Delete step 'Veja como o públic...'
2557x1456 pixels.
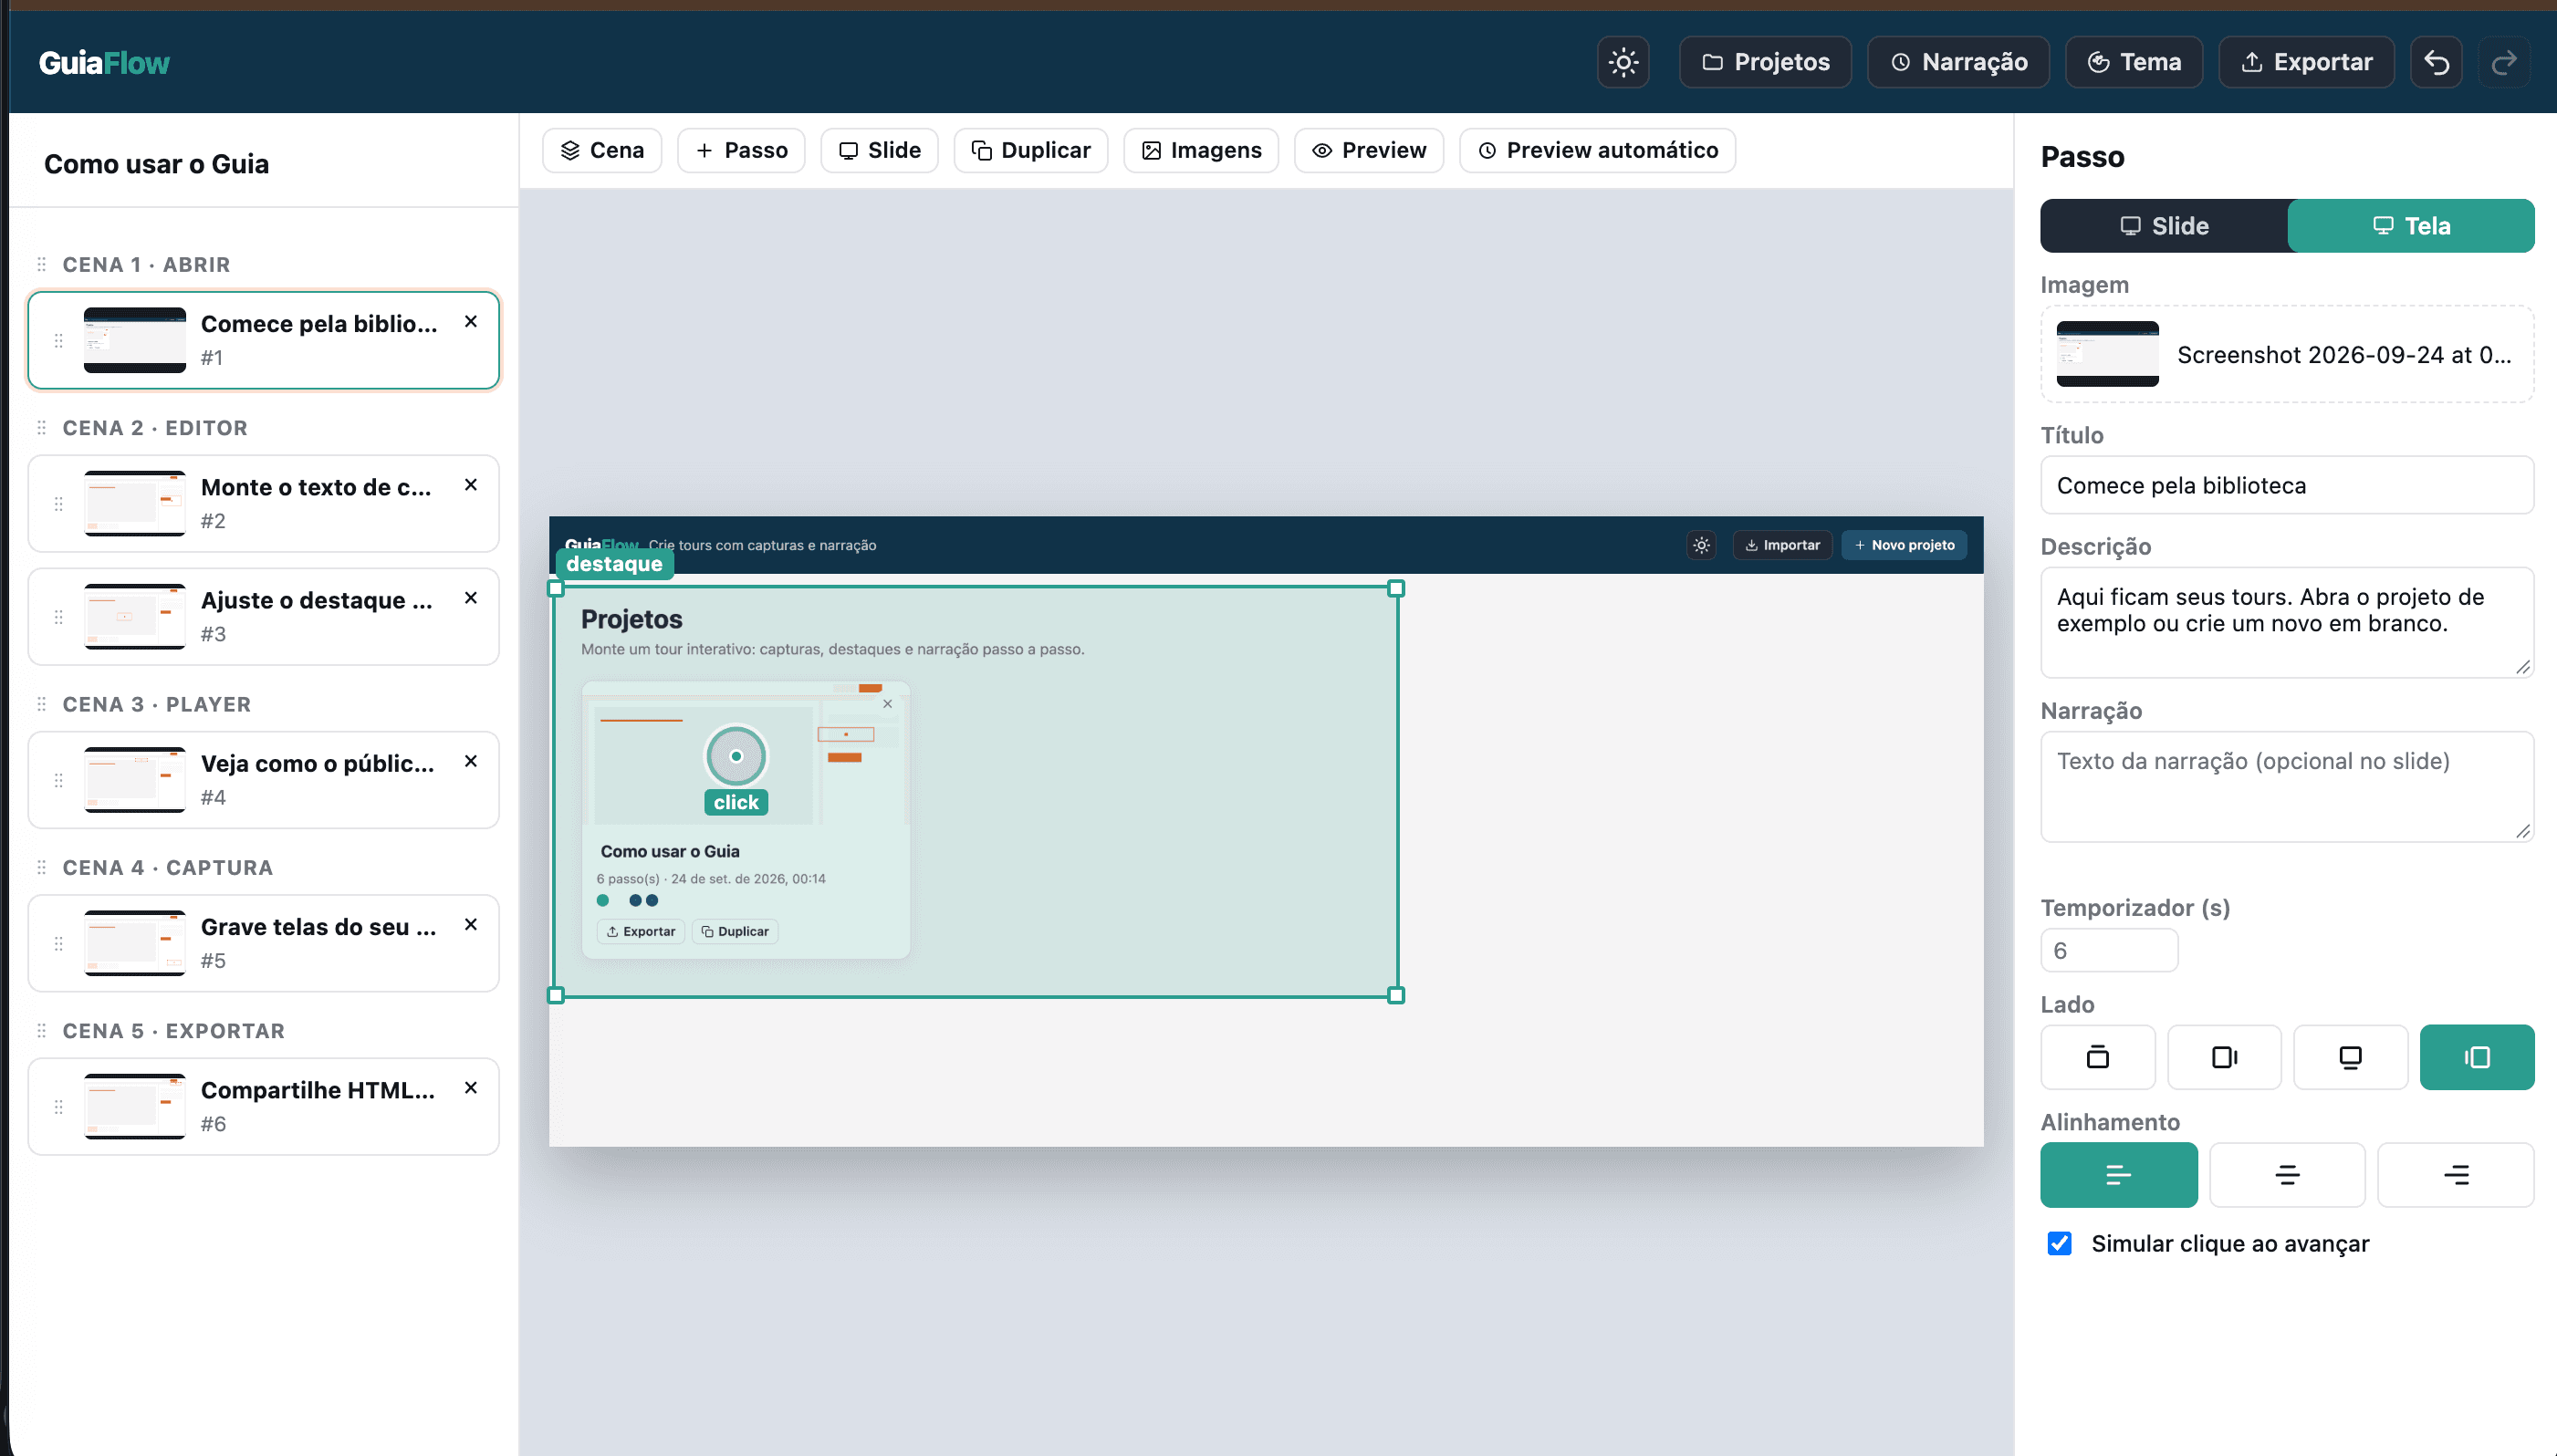470,761
